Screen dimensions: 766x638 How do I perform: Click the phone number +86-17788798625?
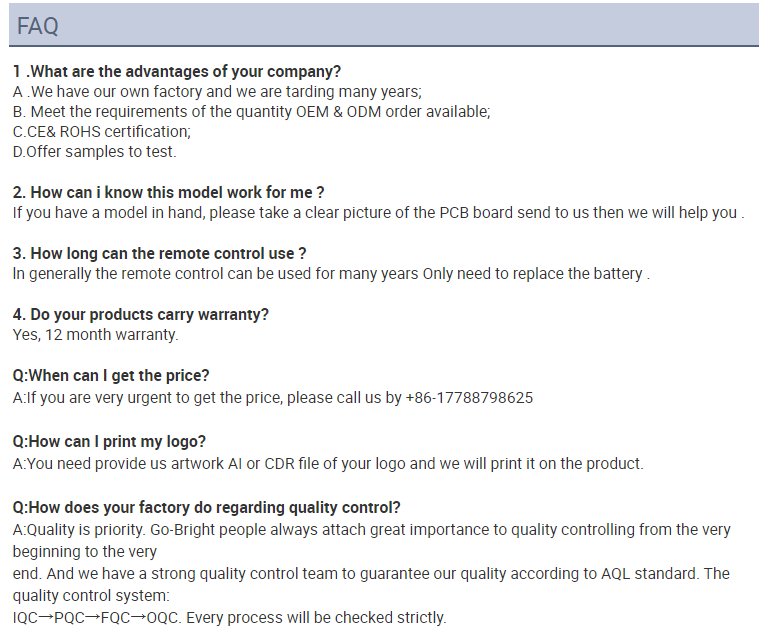(x=469, y=398)
